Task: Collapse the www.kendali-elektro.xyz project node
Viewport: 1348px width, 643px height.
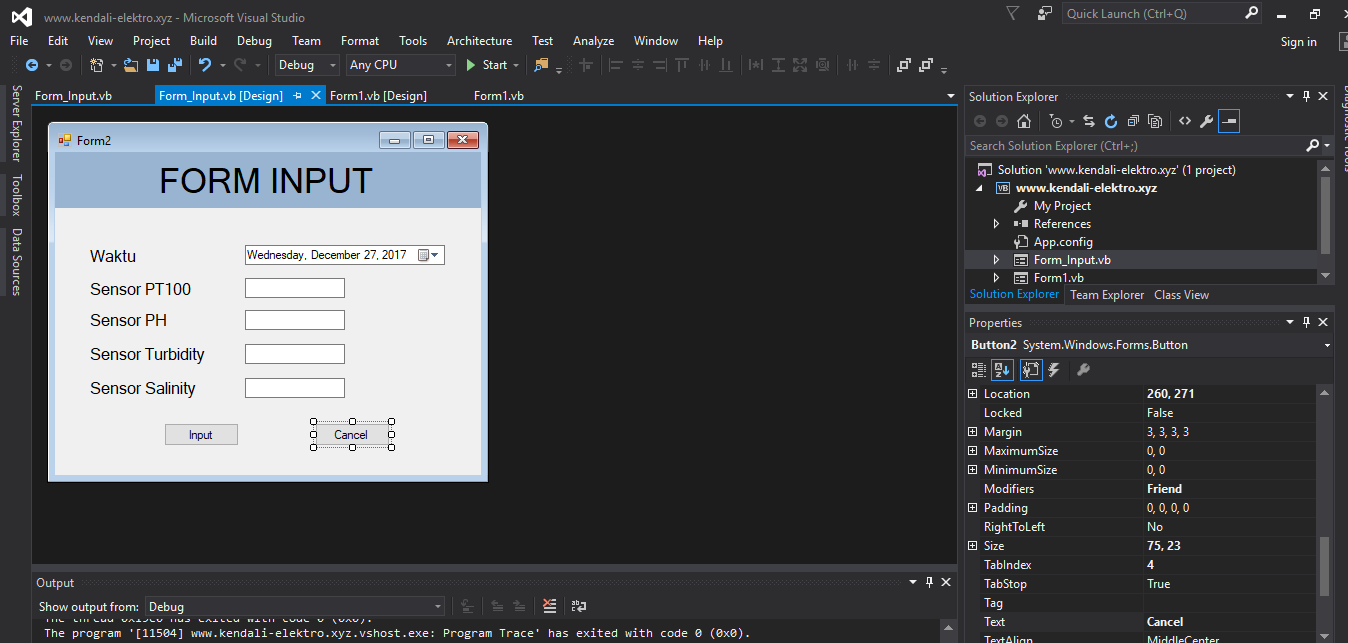Action: (x=979, y=188)
